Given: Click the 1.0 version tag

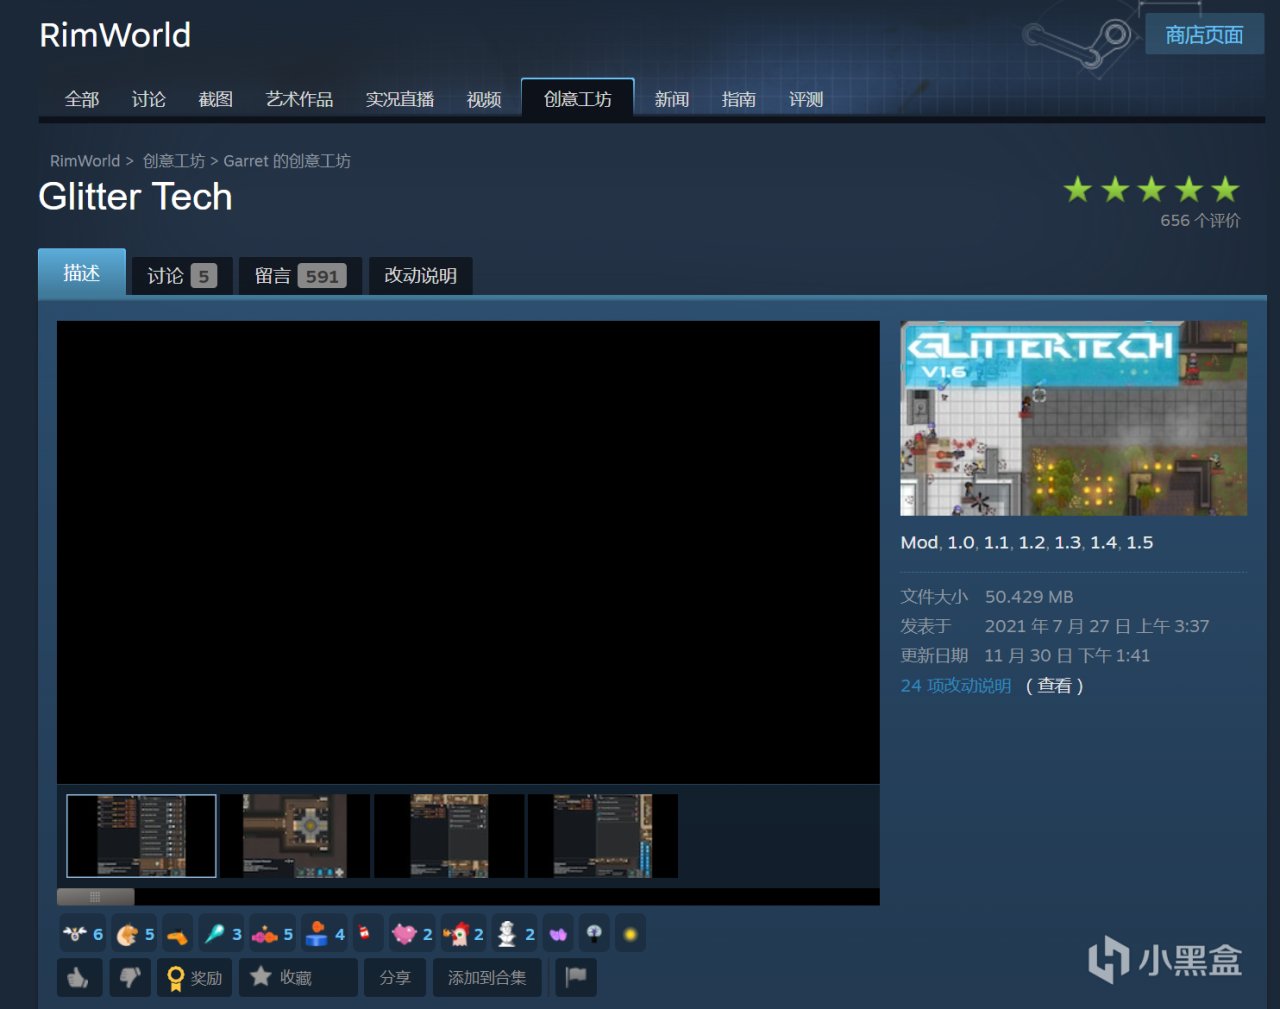Looking at the screenshot, I should click(x=961, y=542).
